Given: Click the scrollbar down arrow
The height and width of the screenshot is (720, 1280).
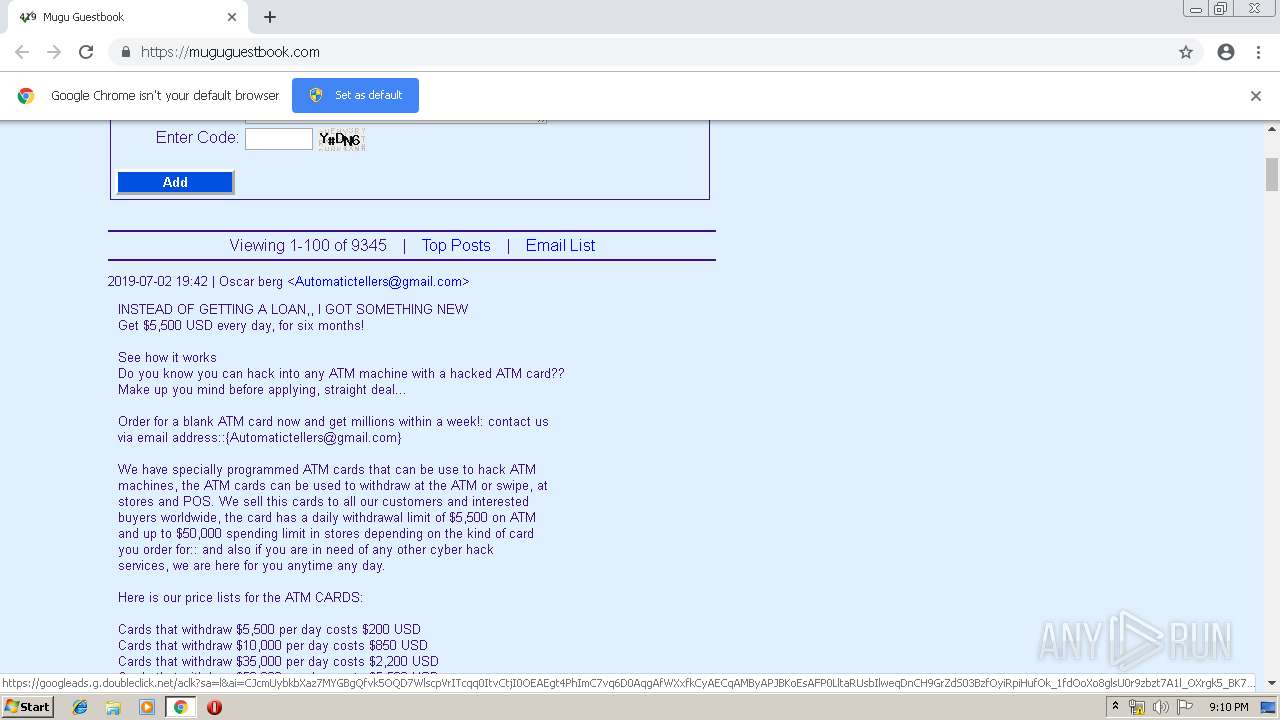Looking at the screenshot, I should point(1272,683).
